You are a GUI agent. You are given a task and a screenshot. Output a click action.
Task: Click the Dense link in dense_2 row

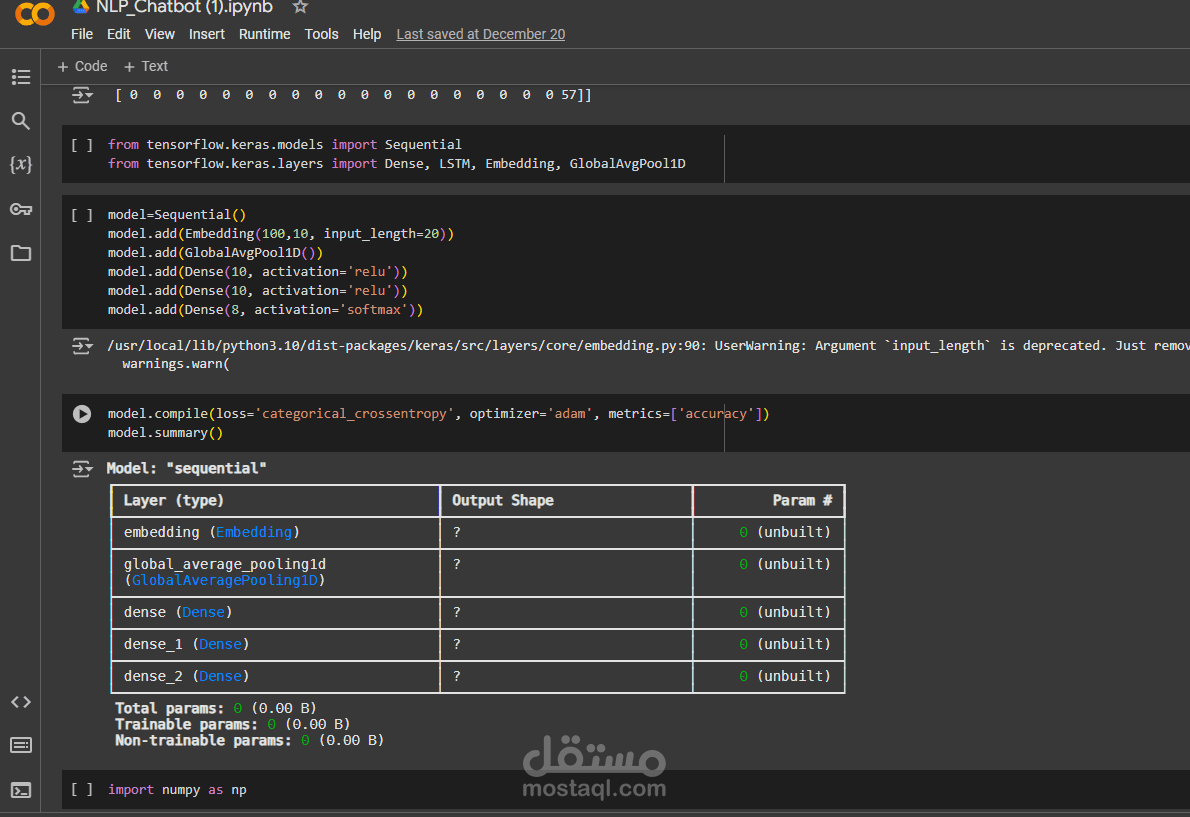click(x=220, y=676)
